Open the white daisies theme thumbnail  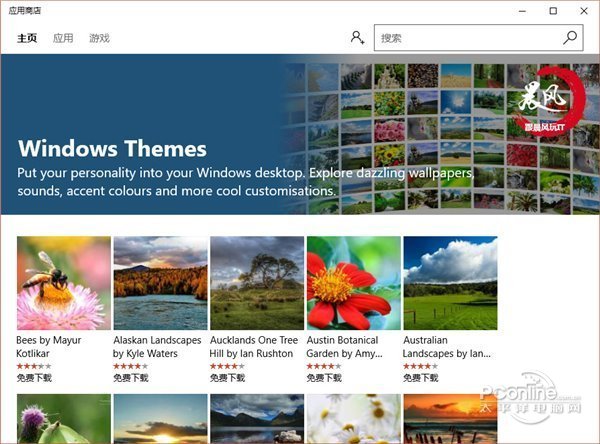click(354, 419)
